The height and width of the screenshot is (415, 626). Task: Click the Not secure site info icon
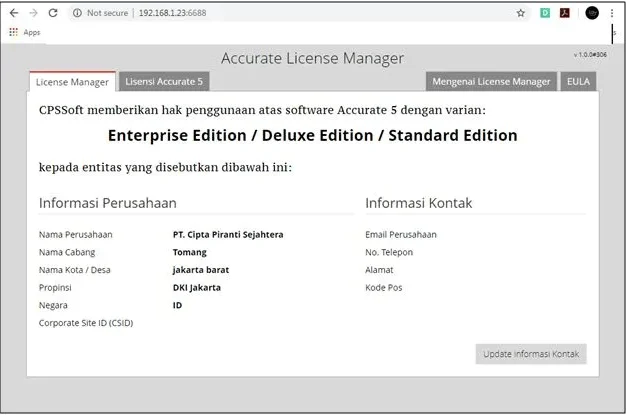pyautogui.click(x=78, y=13)
